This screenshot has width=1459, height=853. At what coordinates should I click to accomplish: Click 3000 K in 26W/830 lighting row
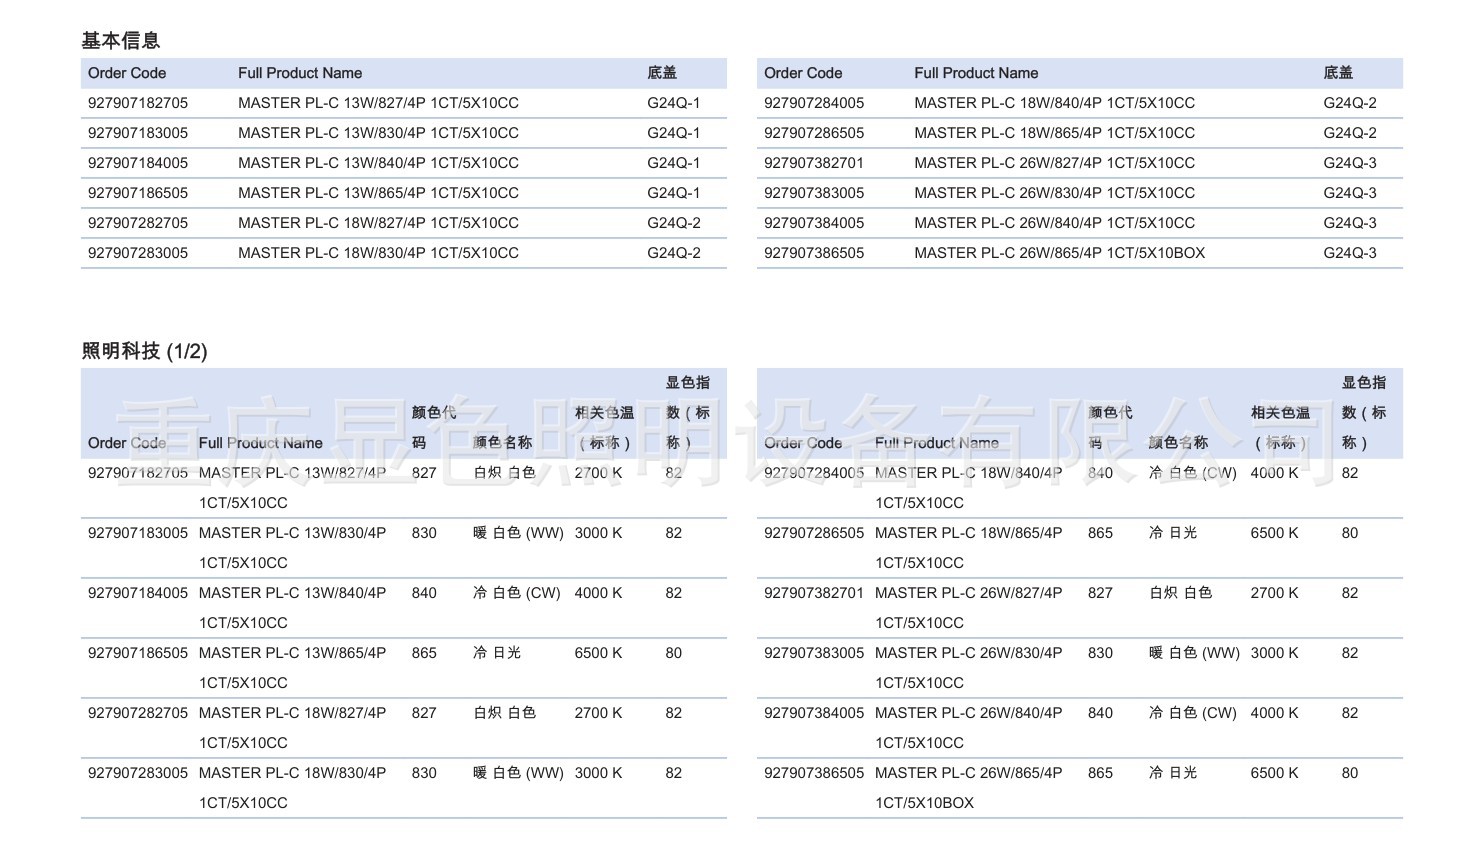(x=1274, y=653)
